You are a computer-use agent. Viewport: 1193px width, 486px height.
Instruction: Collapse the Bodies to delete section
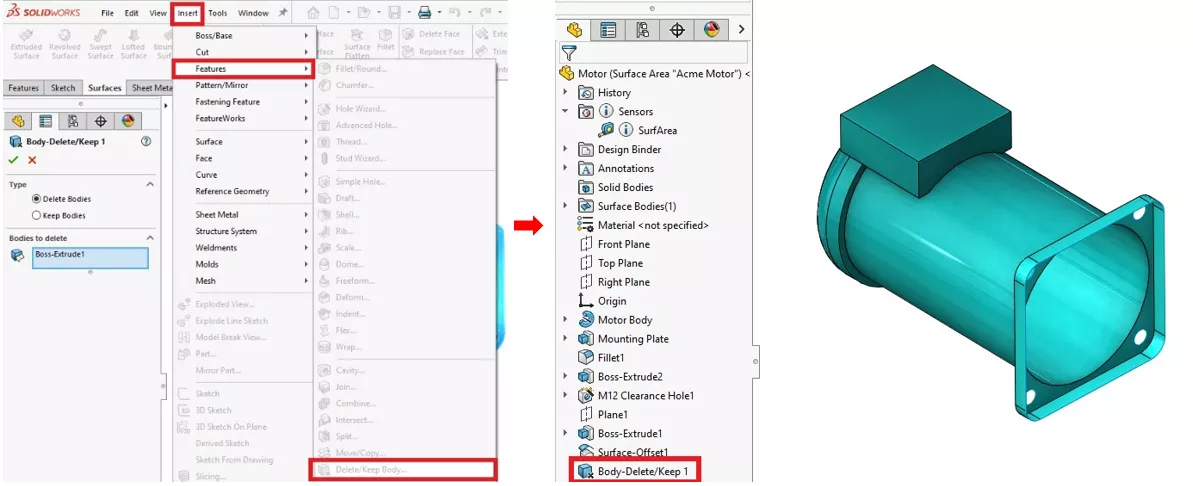pyautogui.click(x=150, y=238)
